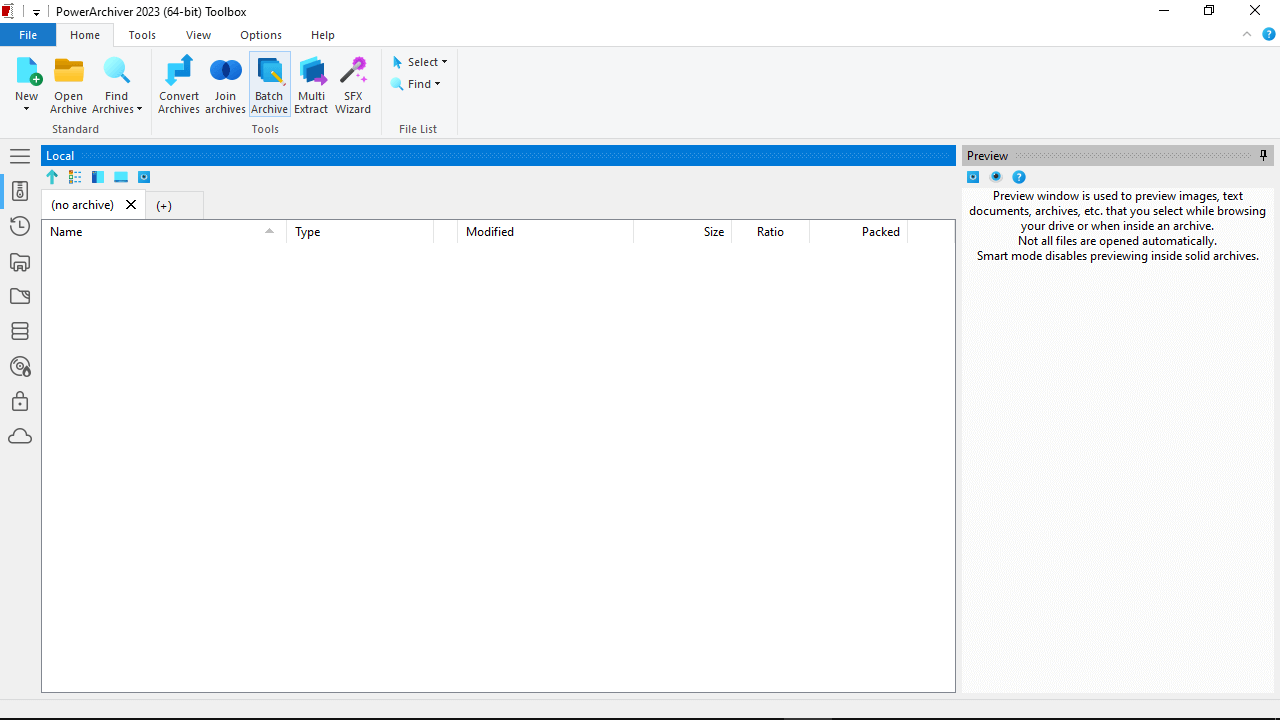Viewport: 1280px width, 720px height.
Task: Toggle the round eye icon in Preview toolbar
Action: coord(996,177)
